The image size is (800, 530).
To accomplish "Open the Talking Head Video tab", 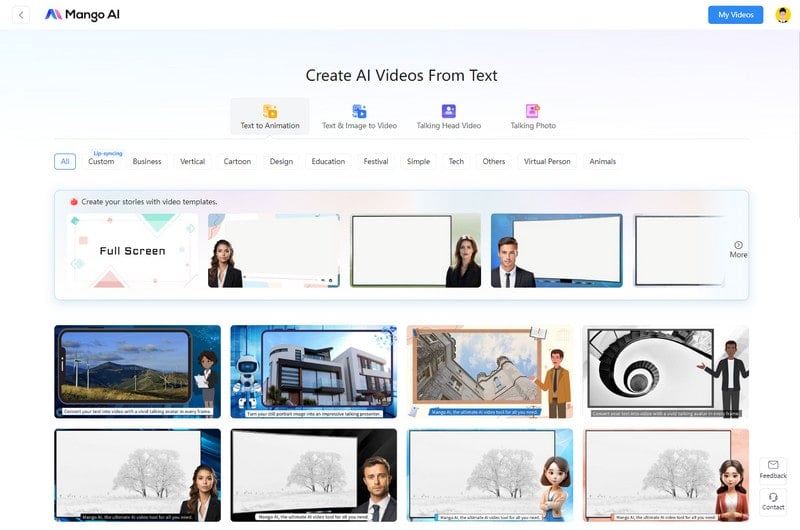I will point(448,116).
